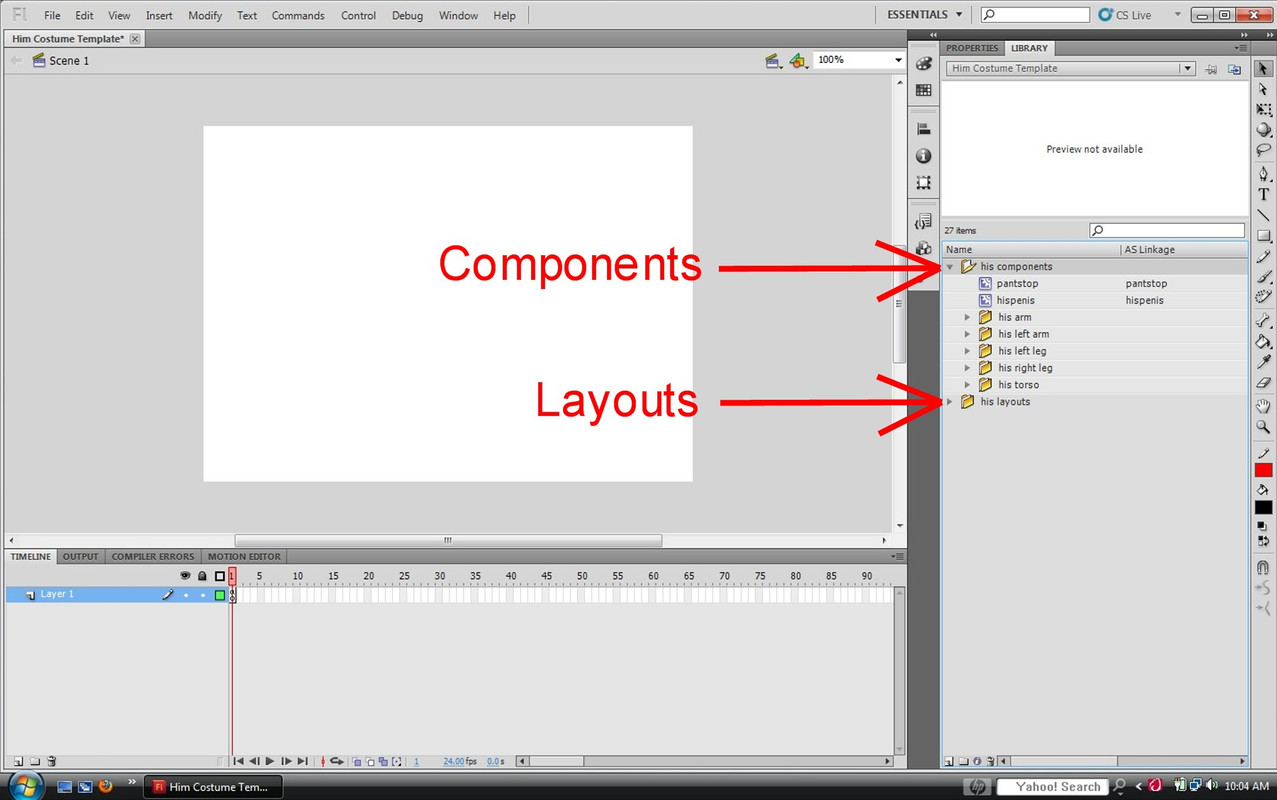The width and height of the screenshot is (1277, 800).
Task: Activate the Hand tool
Action: tap(1263, 405)
